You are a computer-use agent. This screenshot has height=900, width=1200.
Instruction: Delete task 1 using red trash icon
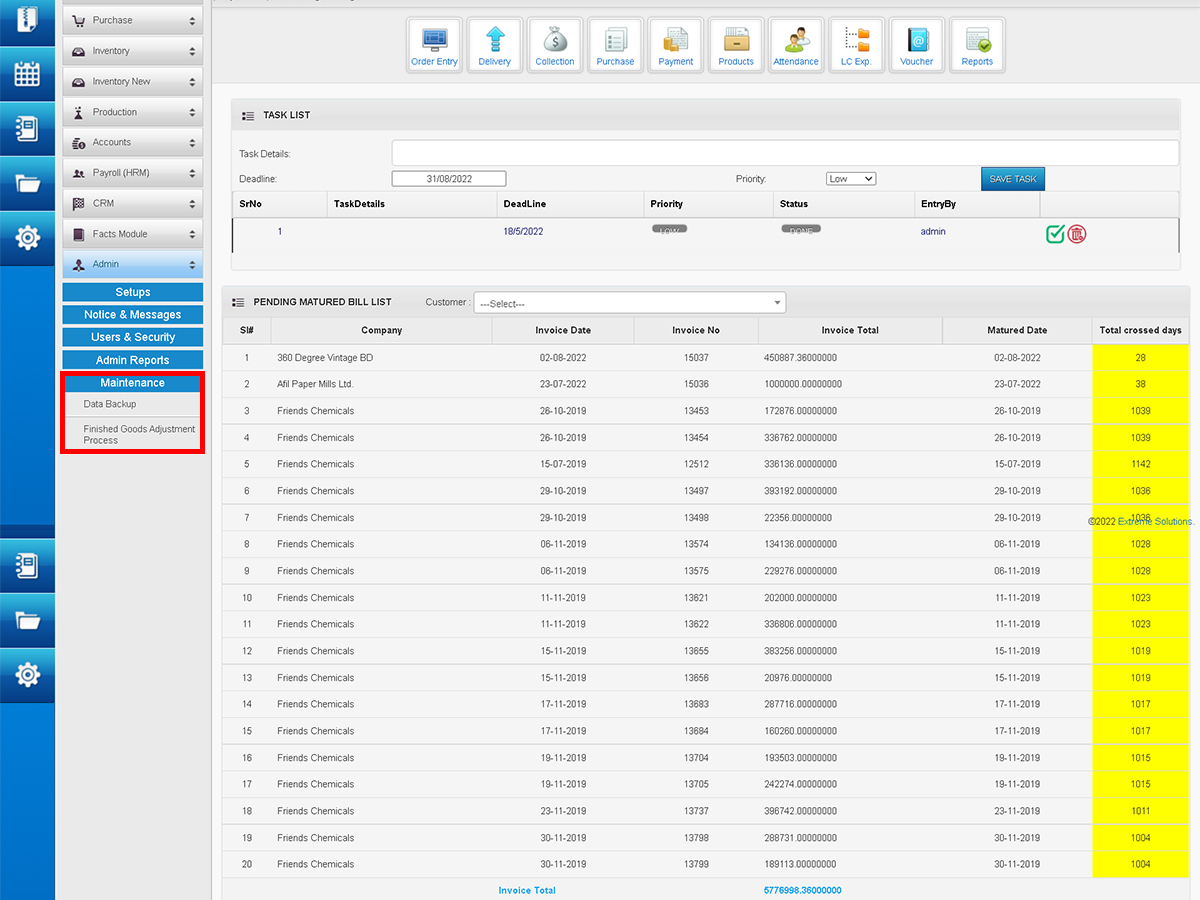1077,234
